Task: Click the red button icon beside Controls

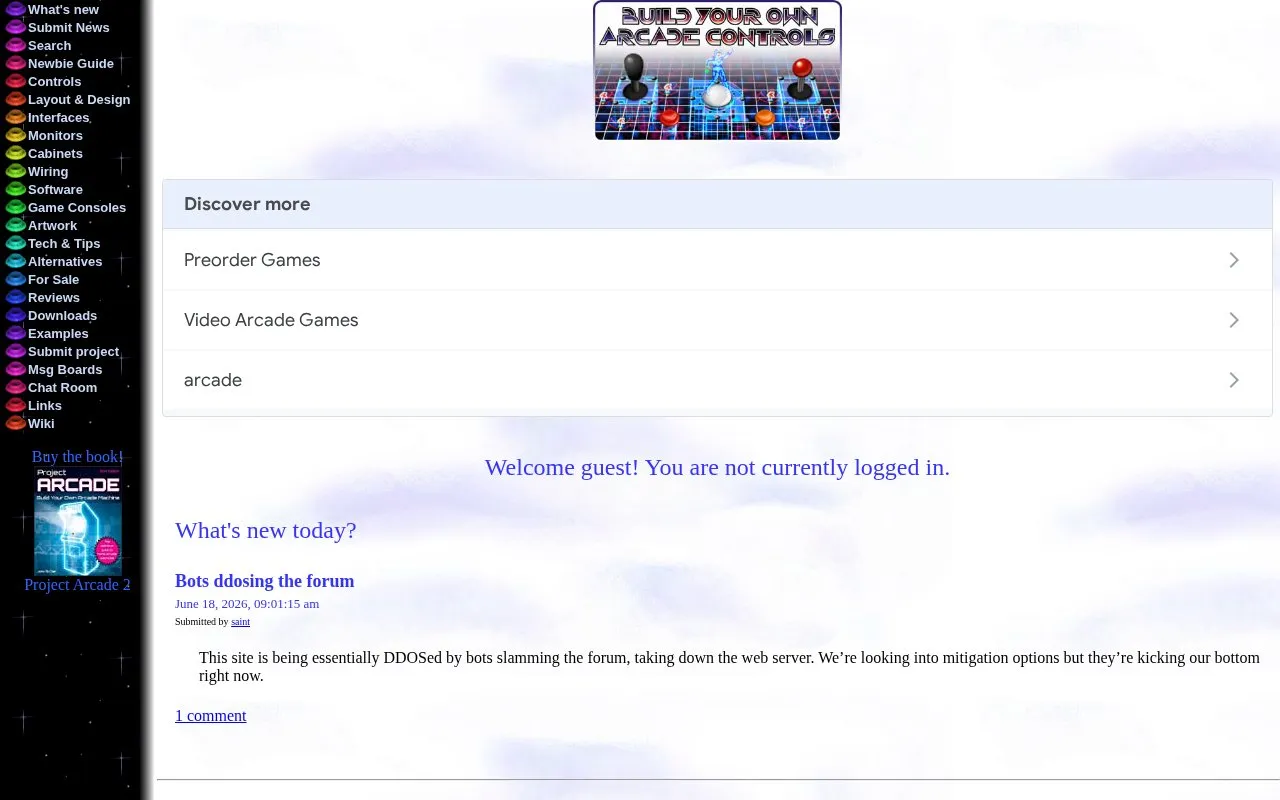Action: (15, 81)
